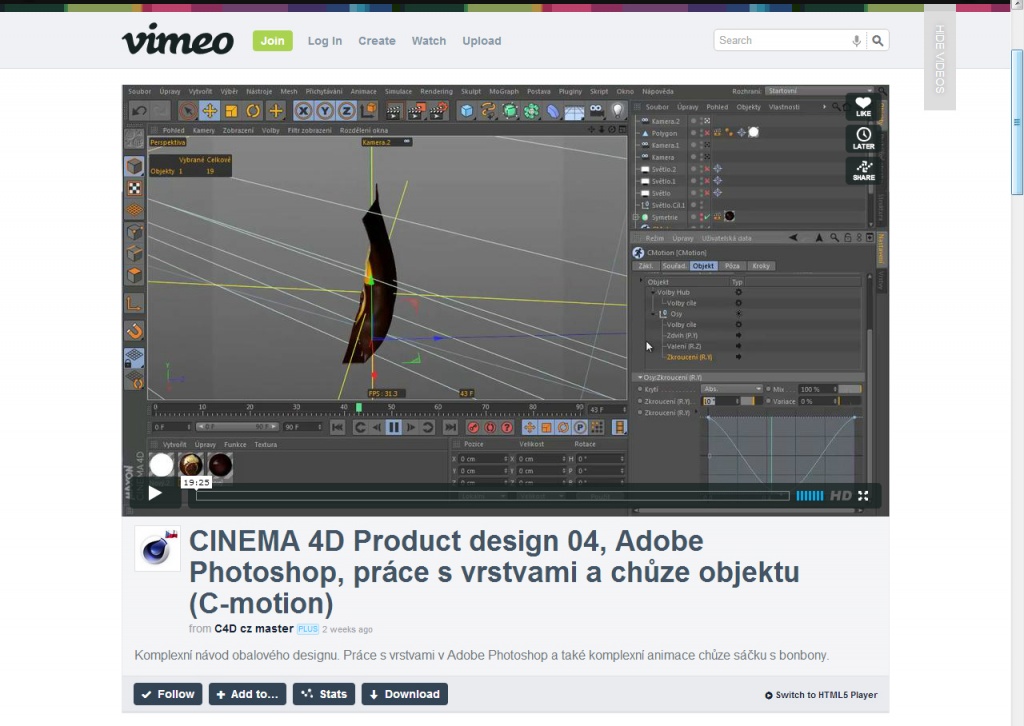
Task: Open the Rendering menu in Cinema 4D
Action: click(436, 91)
